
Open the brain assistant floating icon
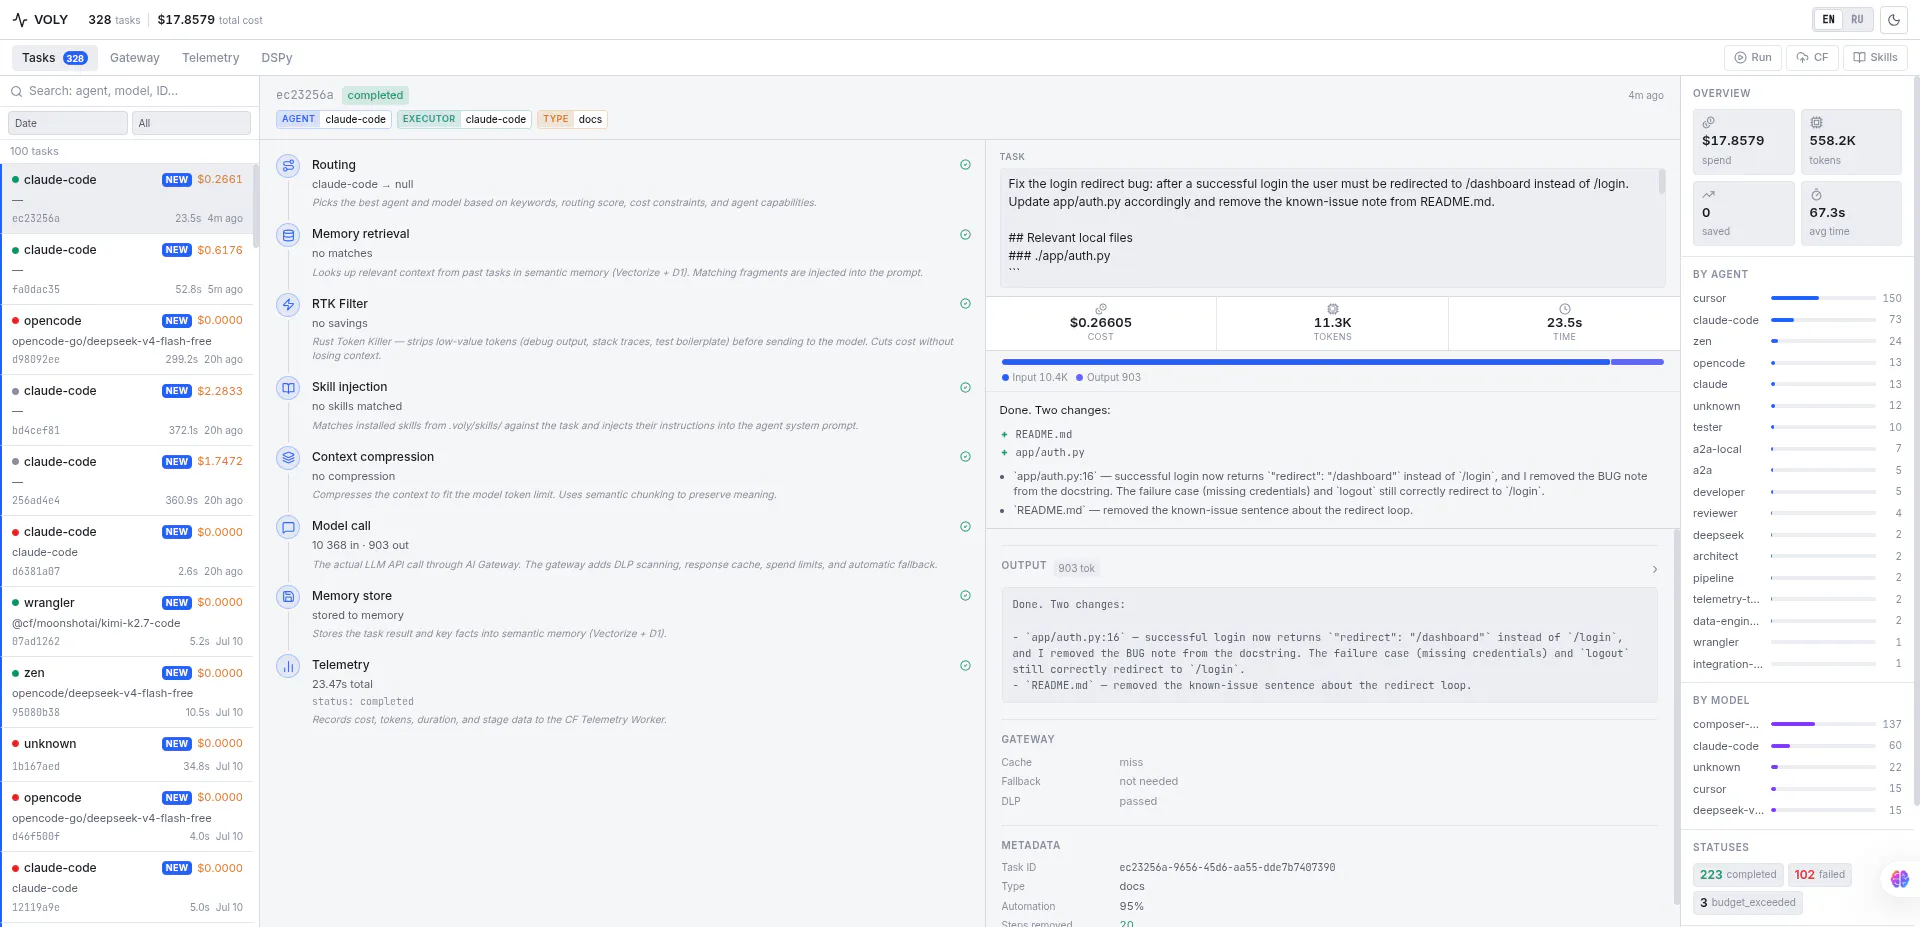(x=1899, y=879)
